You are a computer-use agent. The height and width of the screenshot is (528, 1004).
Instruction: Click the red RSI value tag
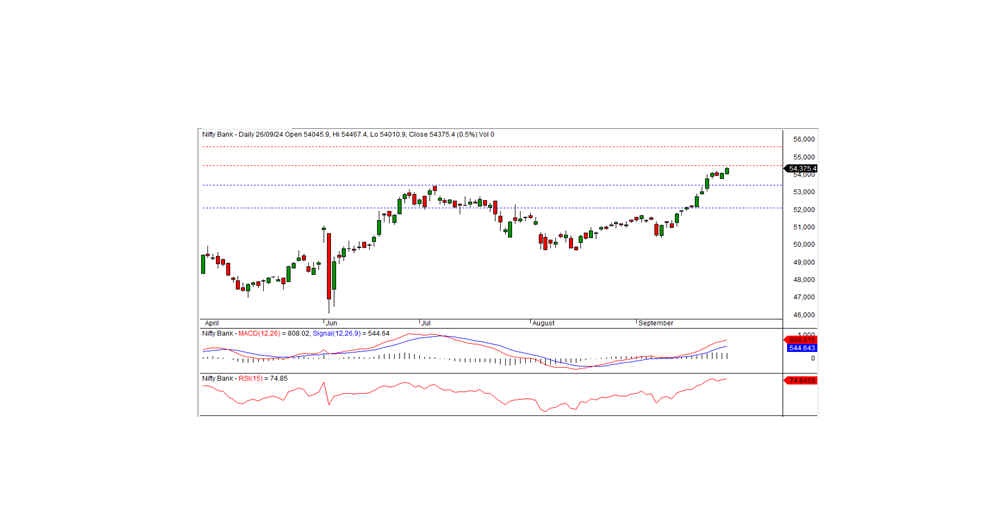click(x=802, y=380)
